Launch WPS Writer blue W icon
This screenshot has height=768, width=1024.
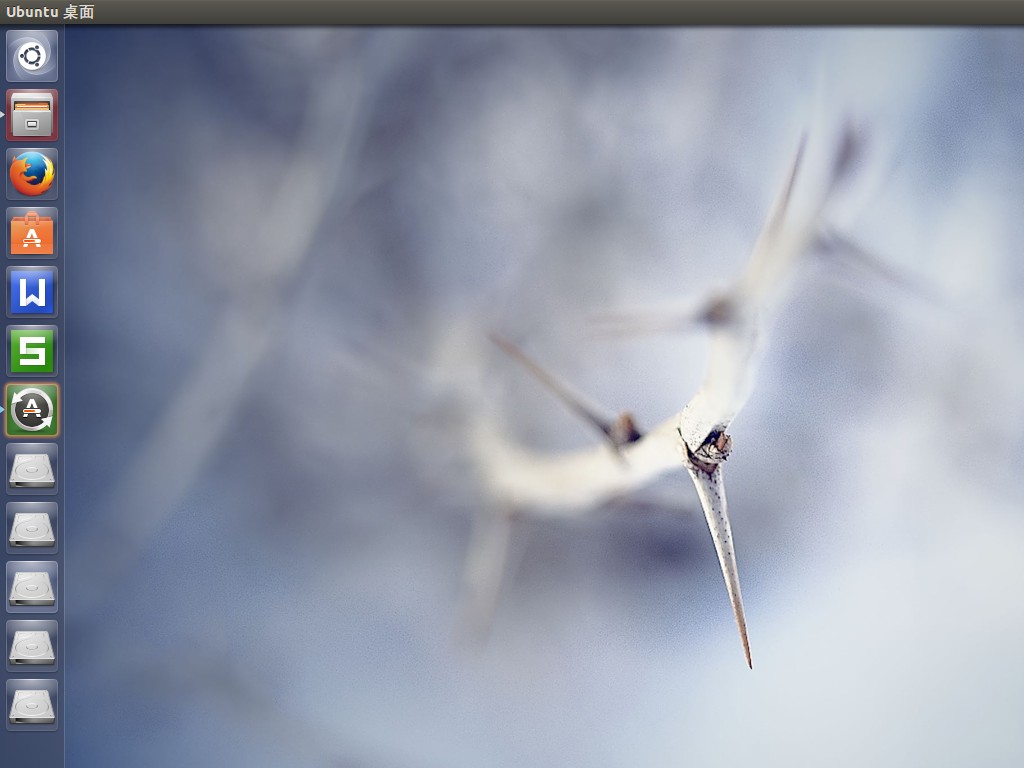tap(32, 292)
